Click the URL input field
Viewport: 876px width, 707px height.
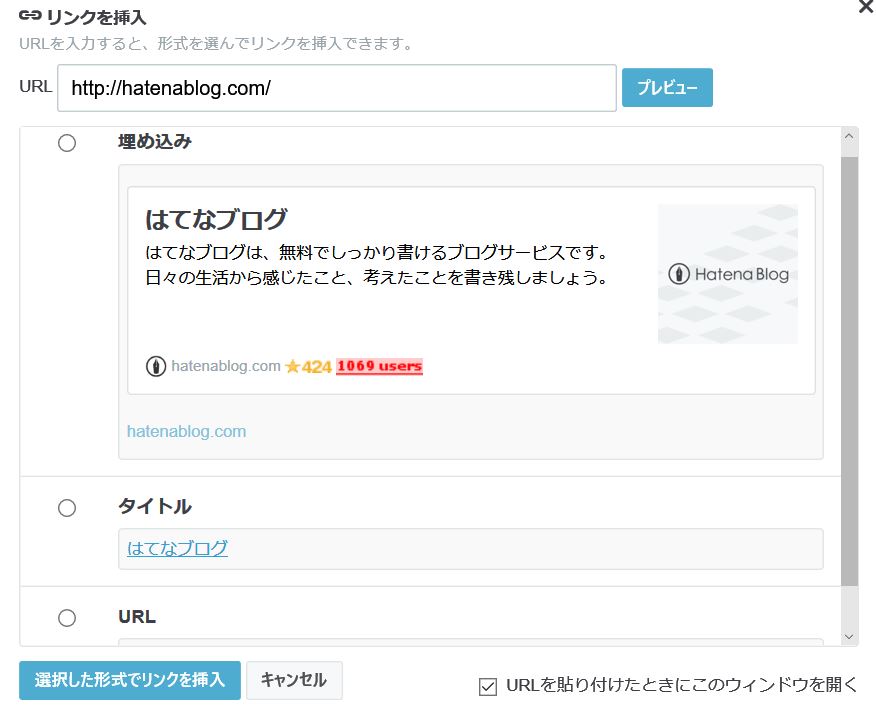pyautogui.click(x=337, y=88)
